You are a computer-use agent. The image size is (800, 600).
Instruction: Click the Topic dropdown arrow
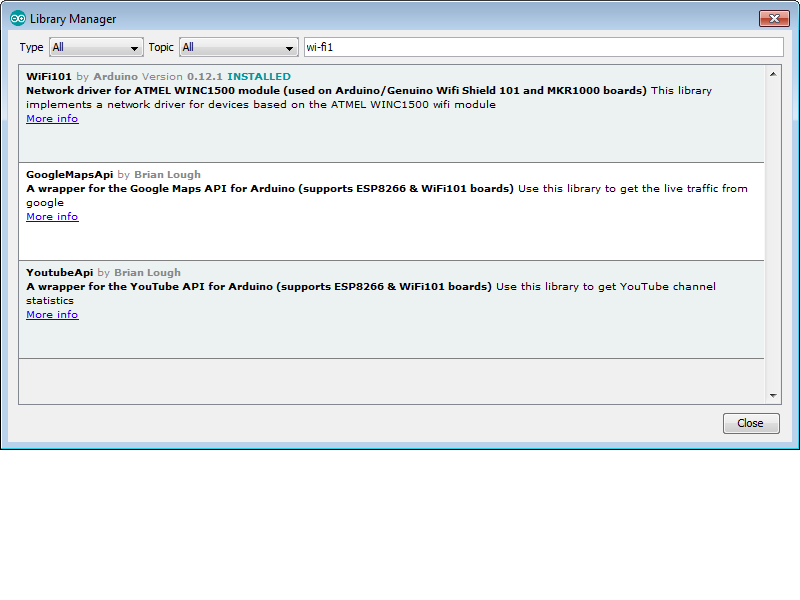coord(290,47)
